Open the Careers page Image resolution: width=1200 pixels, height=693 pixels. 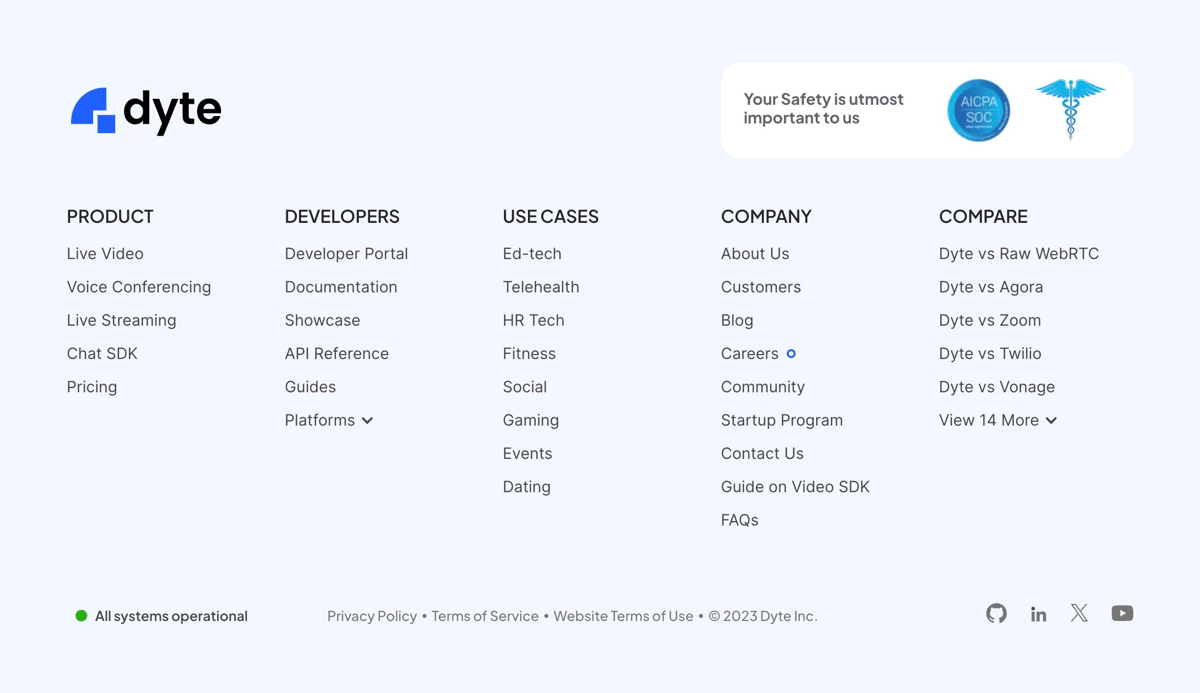749,353
